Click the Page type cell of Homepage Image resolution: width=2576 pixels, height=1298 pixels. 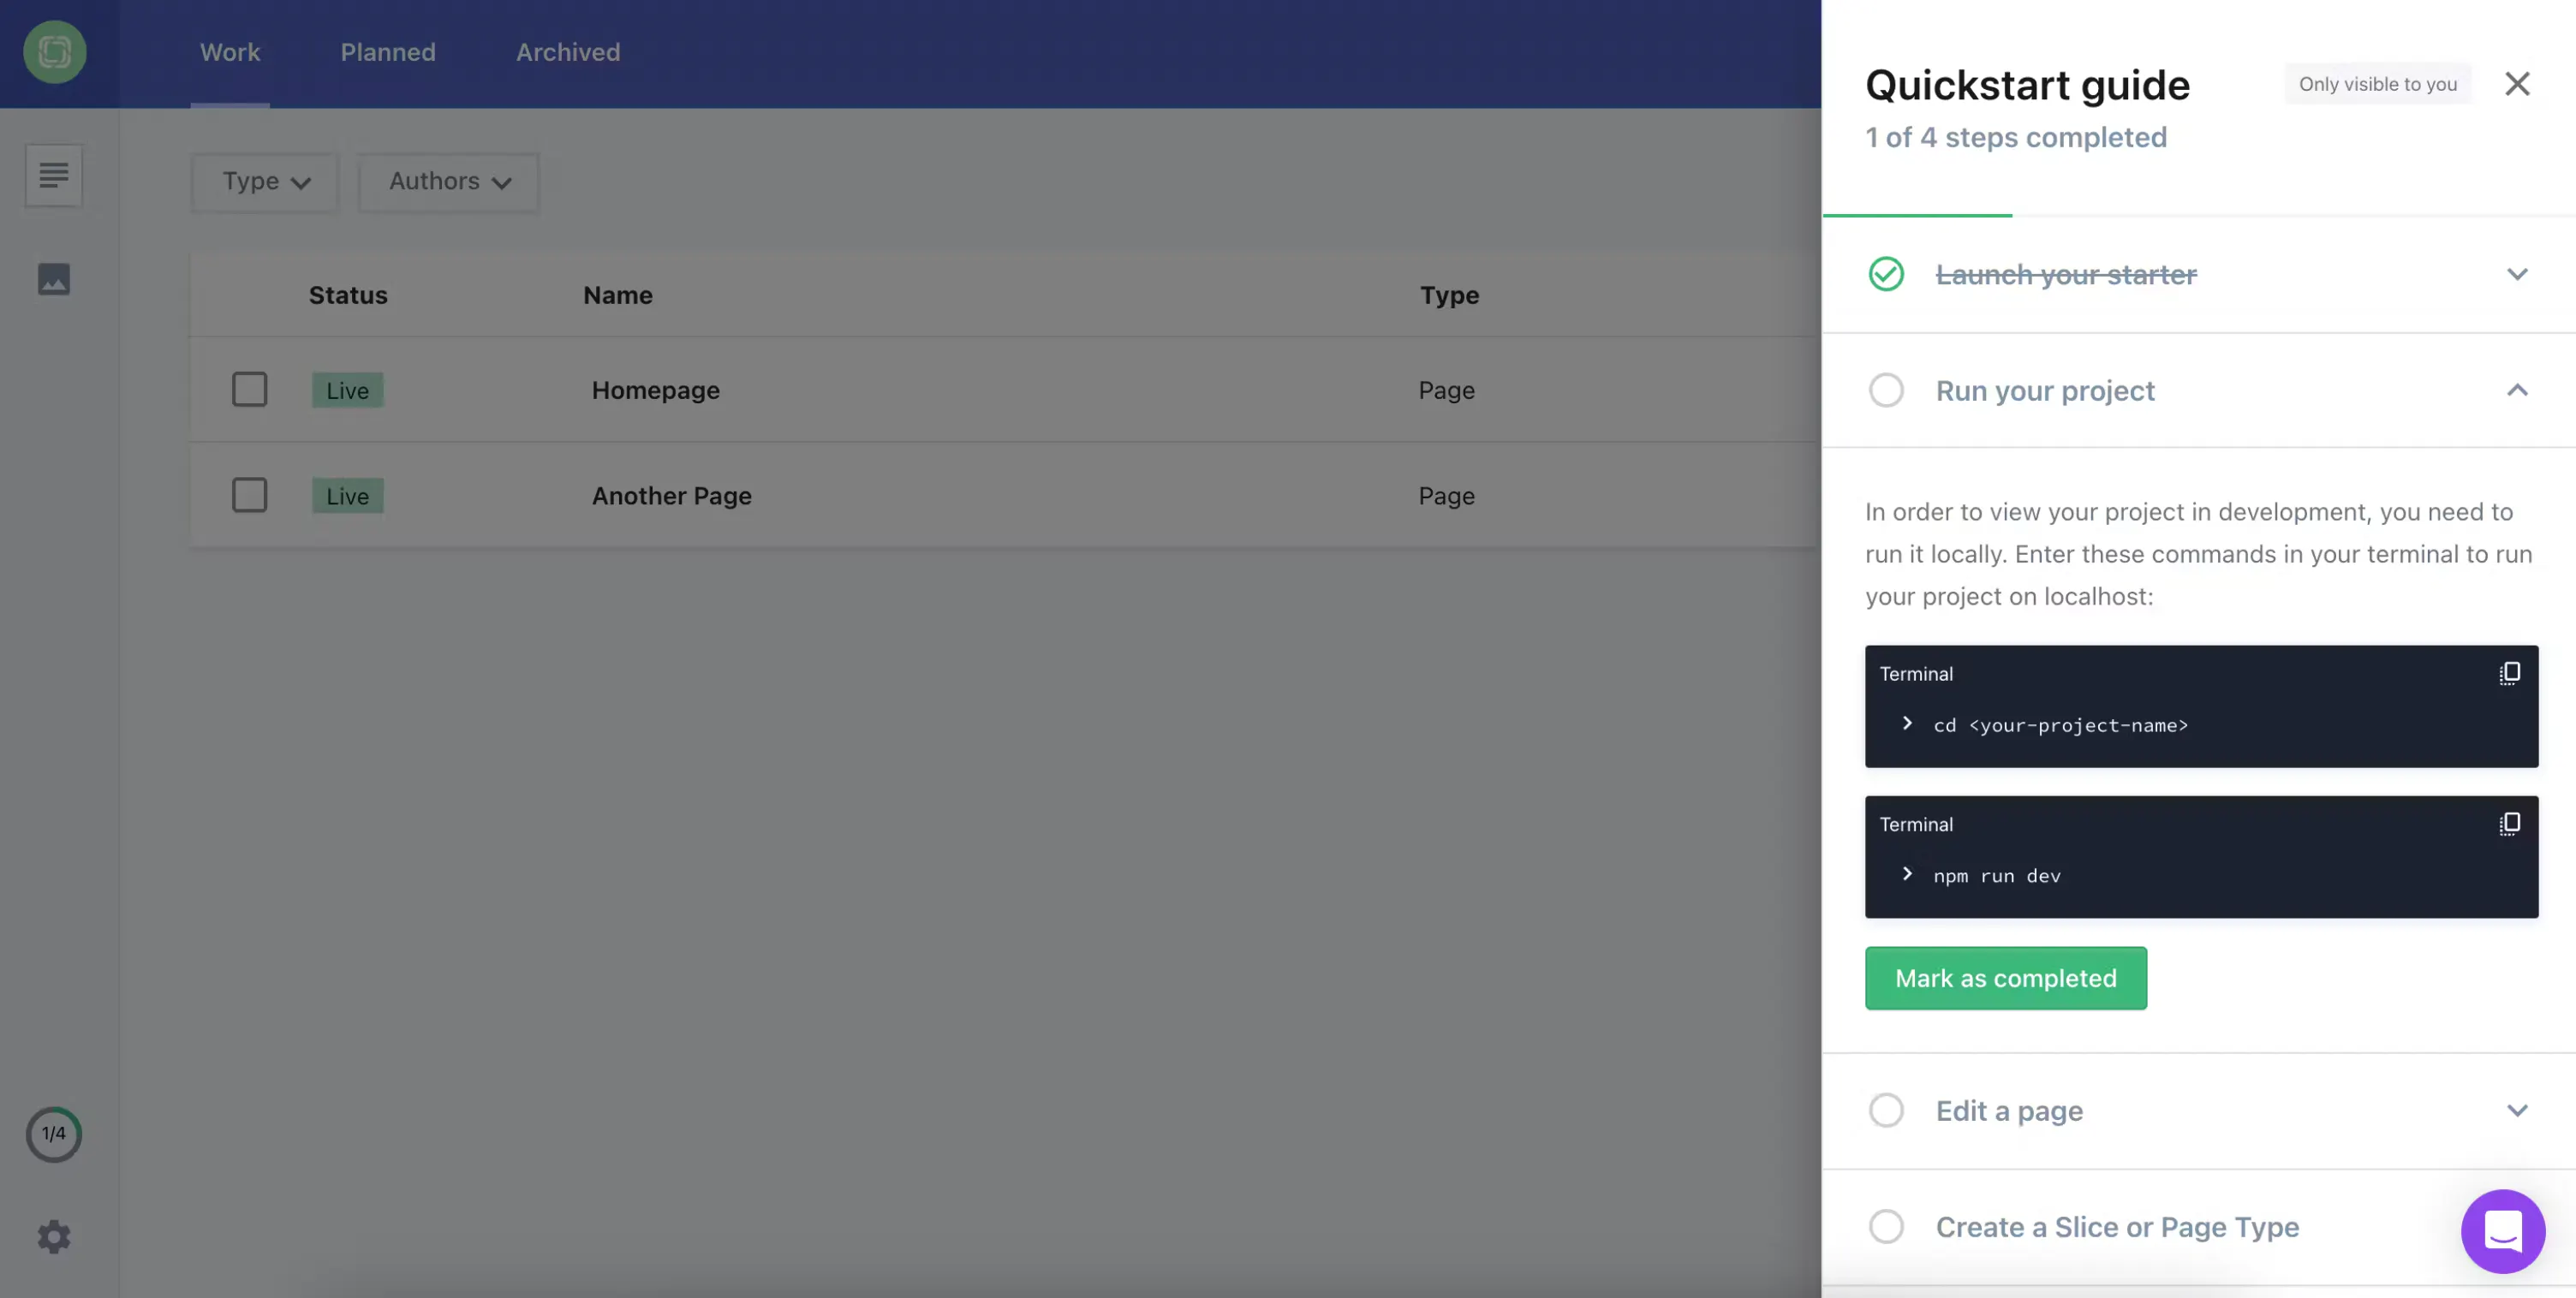(x=1446, y=390)
